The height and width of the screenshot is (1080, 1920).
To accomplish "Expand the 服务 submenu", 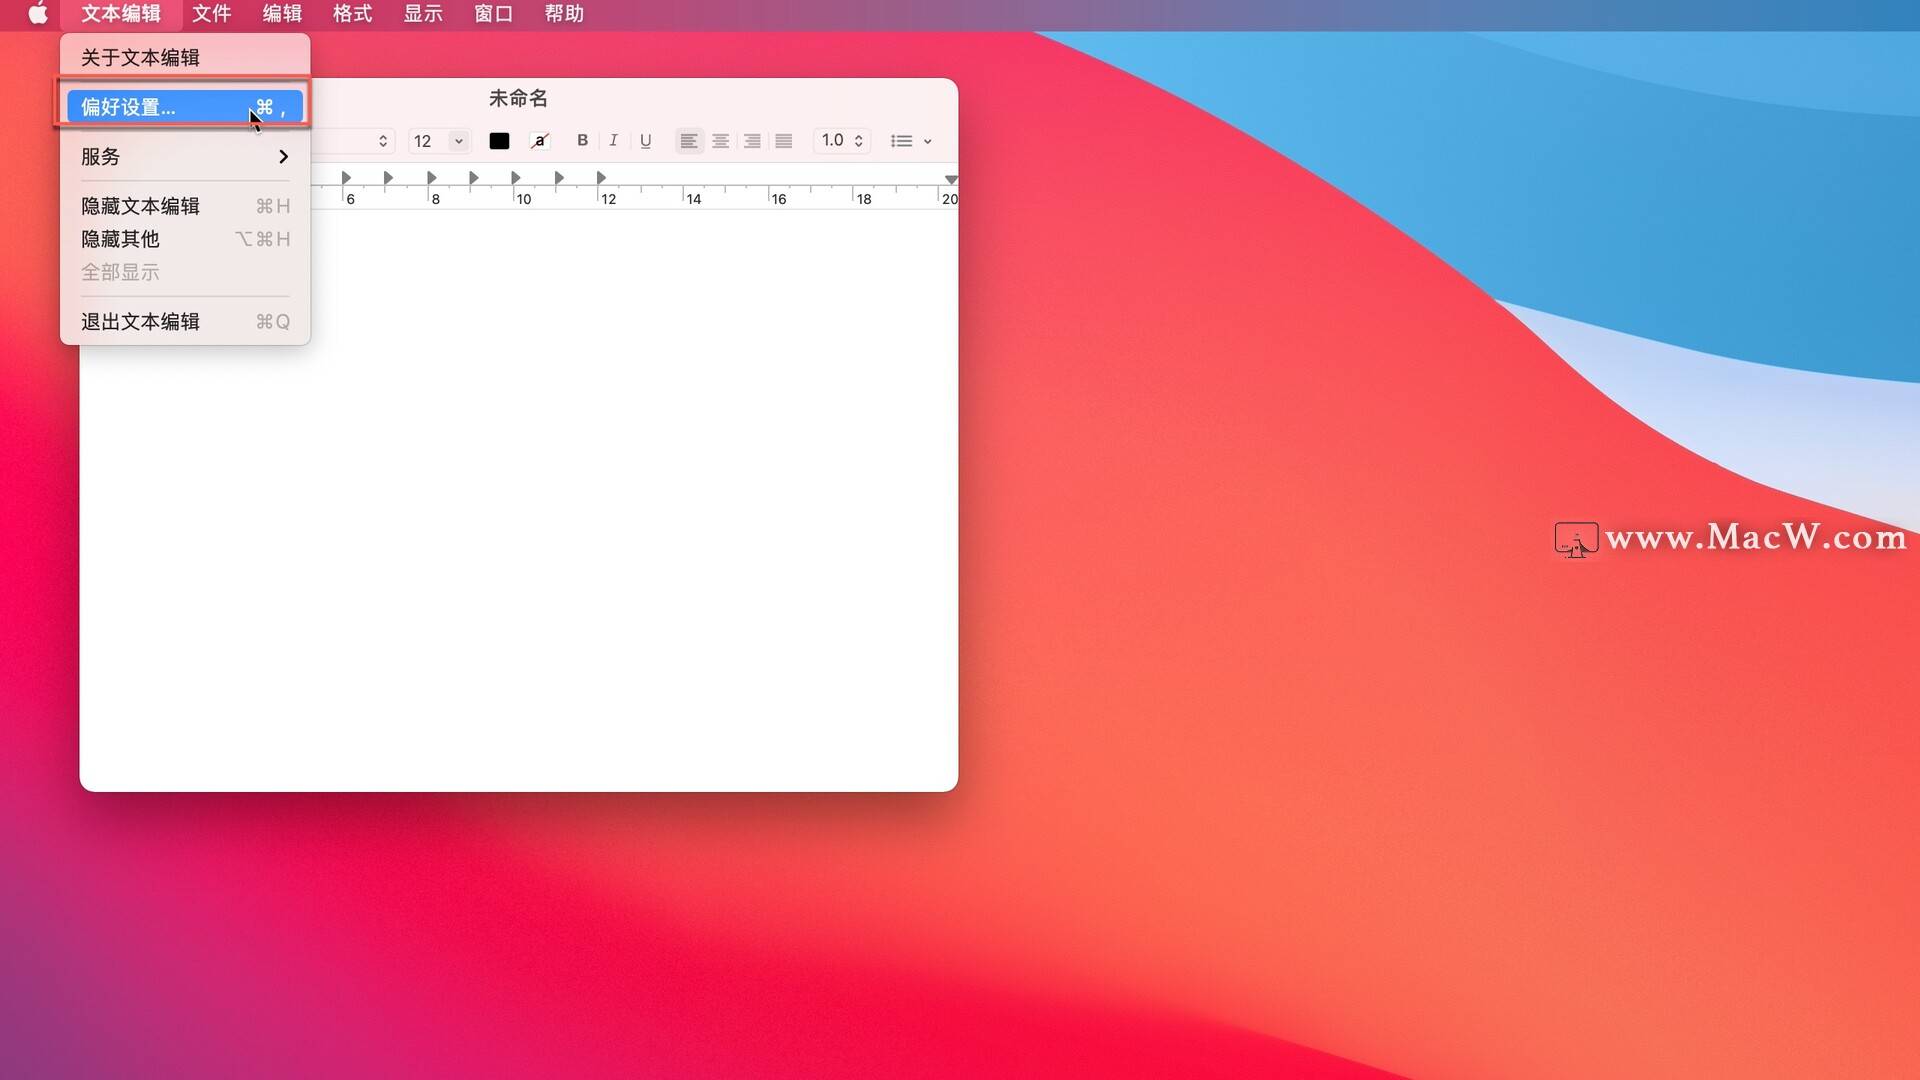I will coord(185,157).
